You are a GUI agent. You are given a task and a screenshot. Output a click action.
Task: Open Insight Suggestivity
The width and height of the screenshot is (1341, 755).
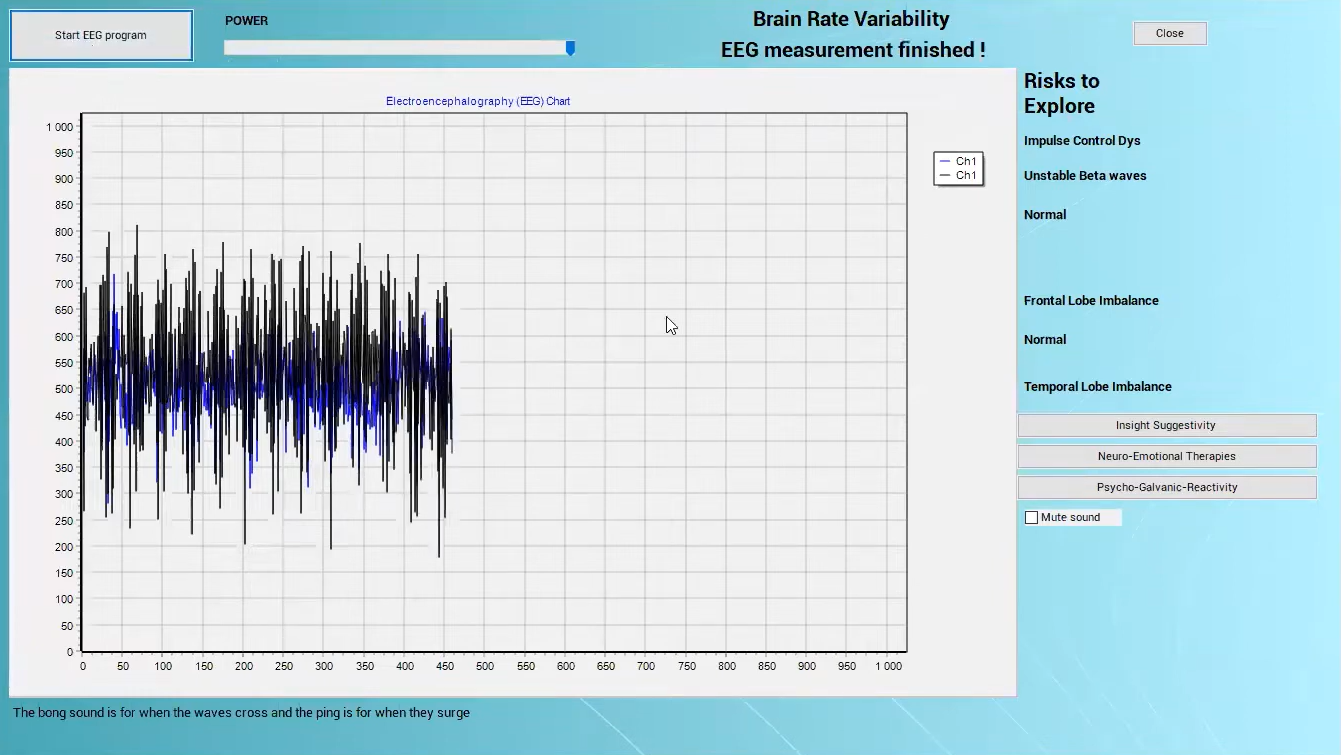pos(1166,425)
